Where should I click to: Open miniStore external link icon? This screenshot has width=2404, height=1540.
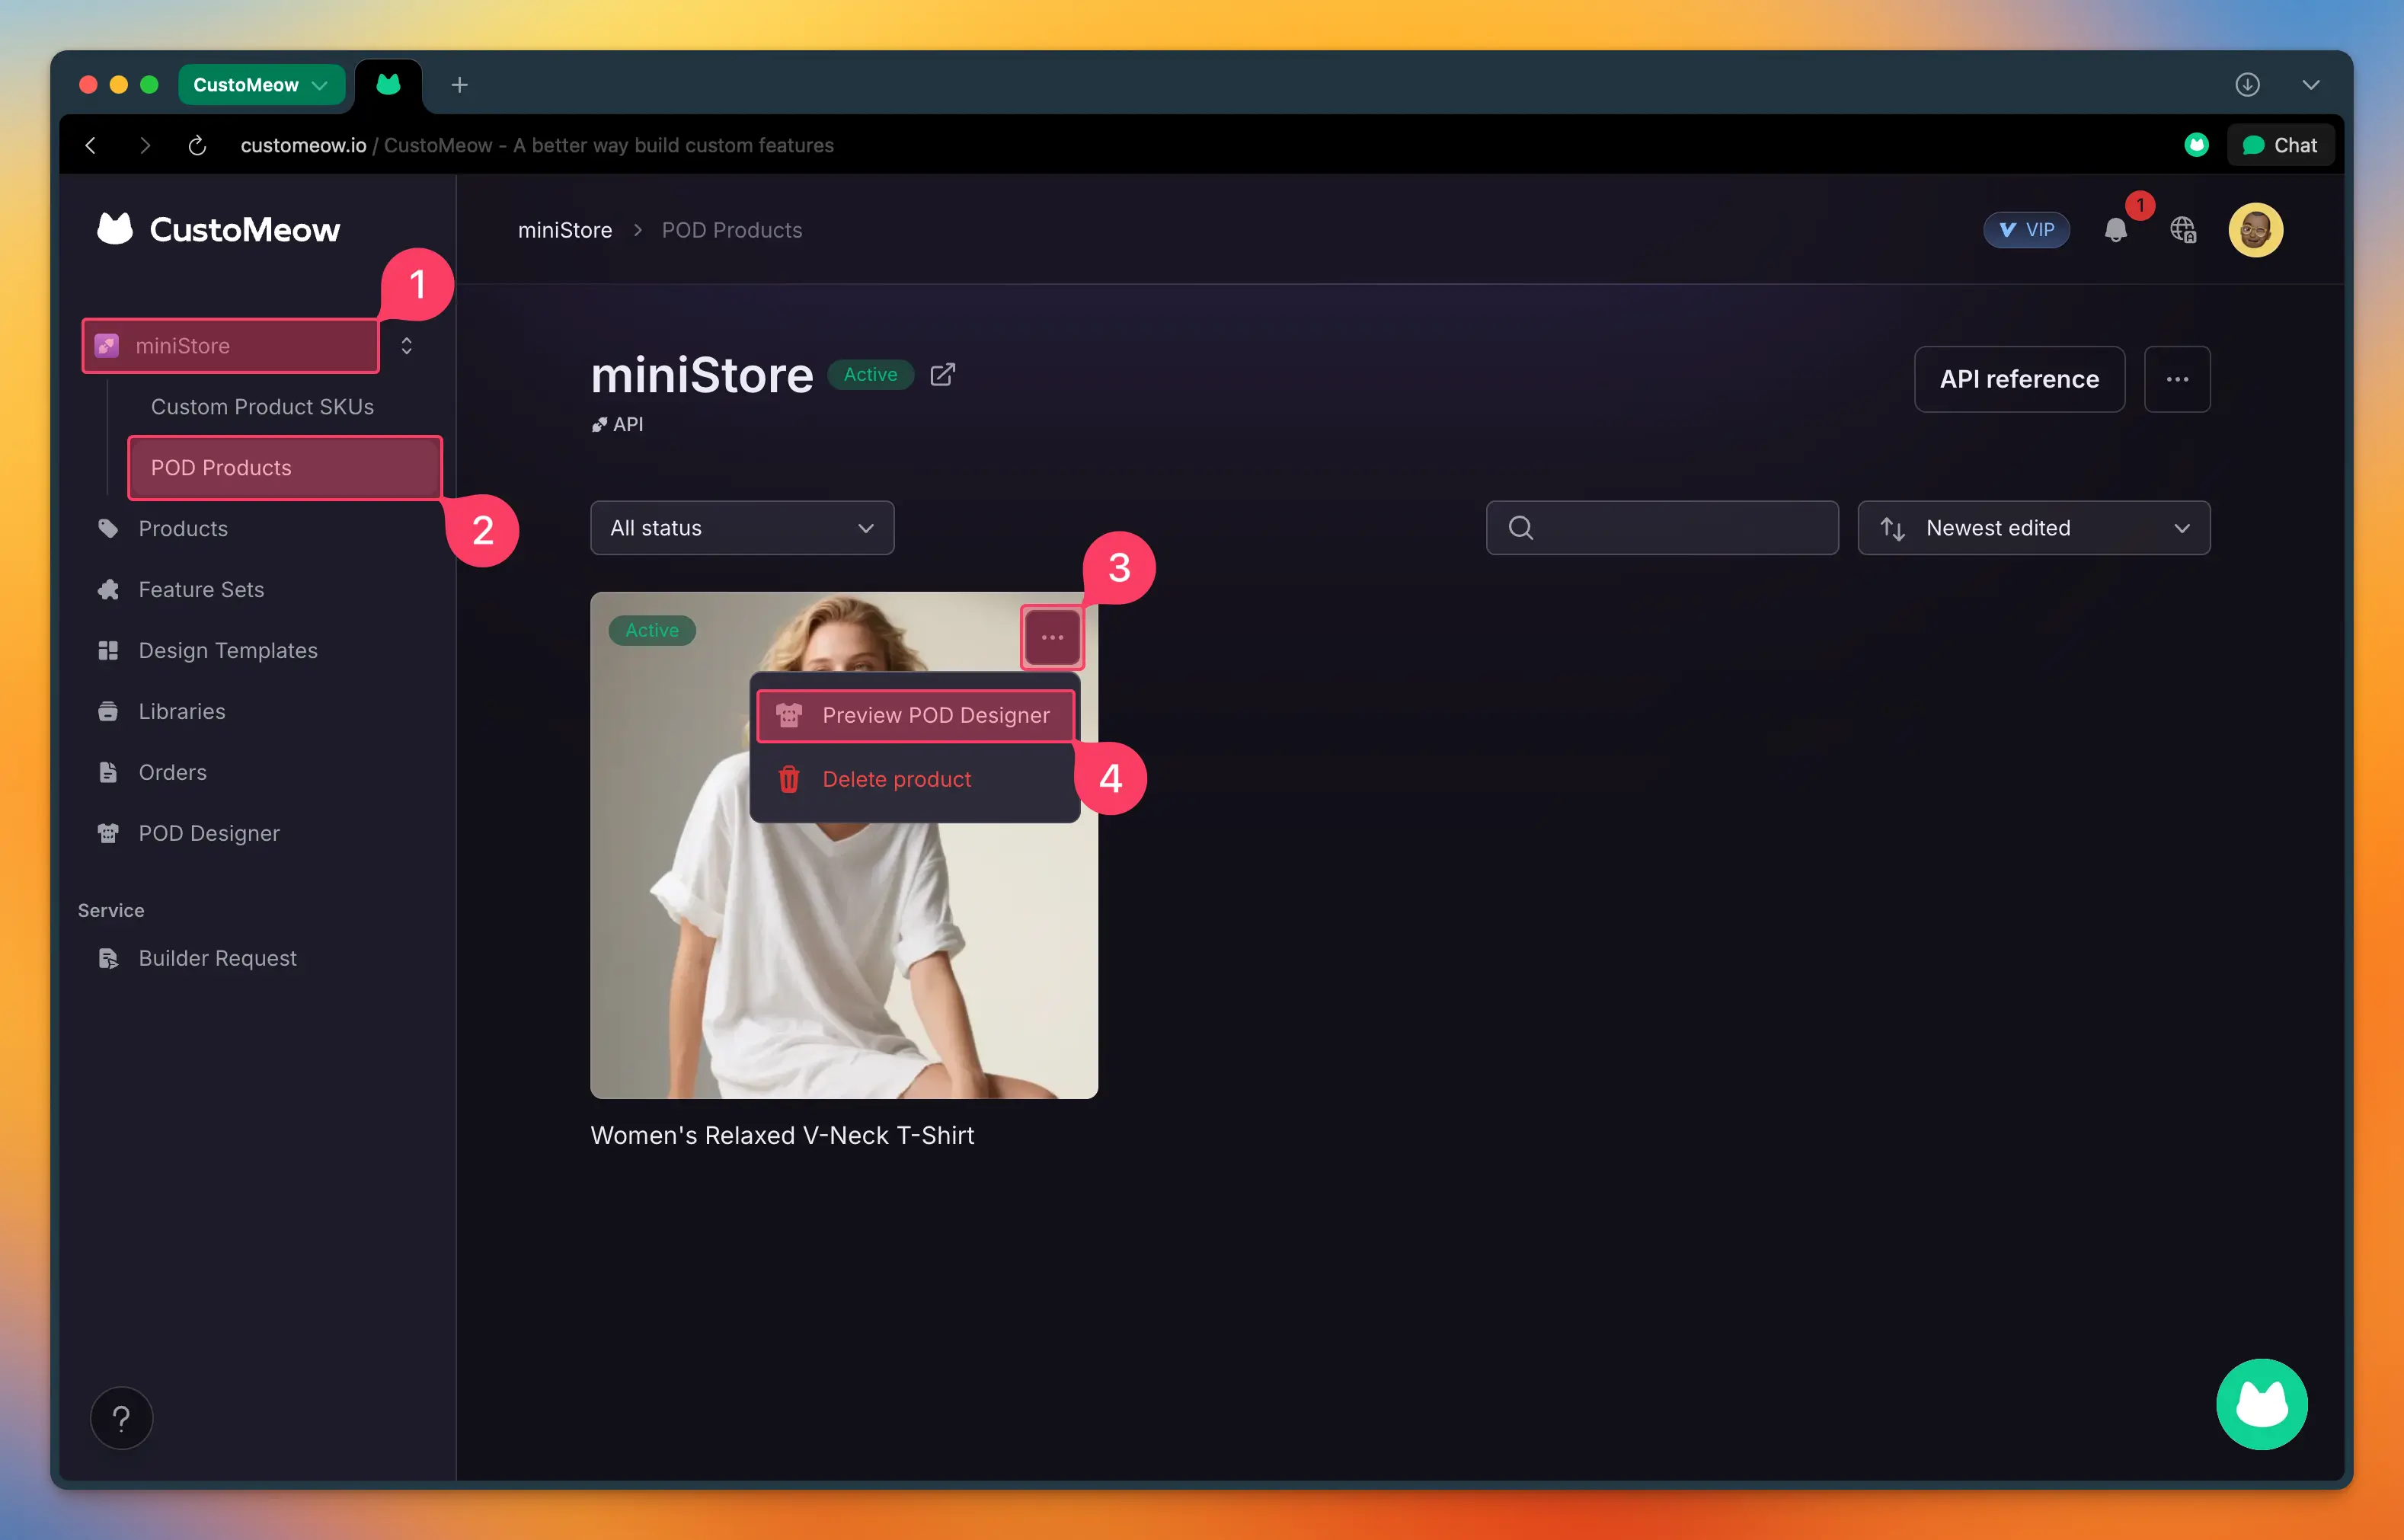click(942, 375)
